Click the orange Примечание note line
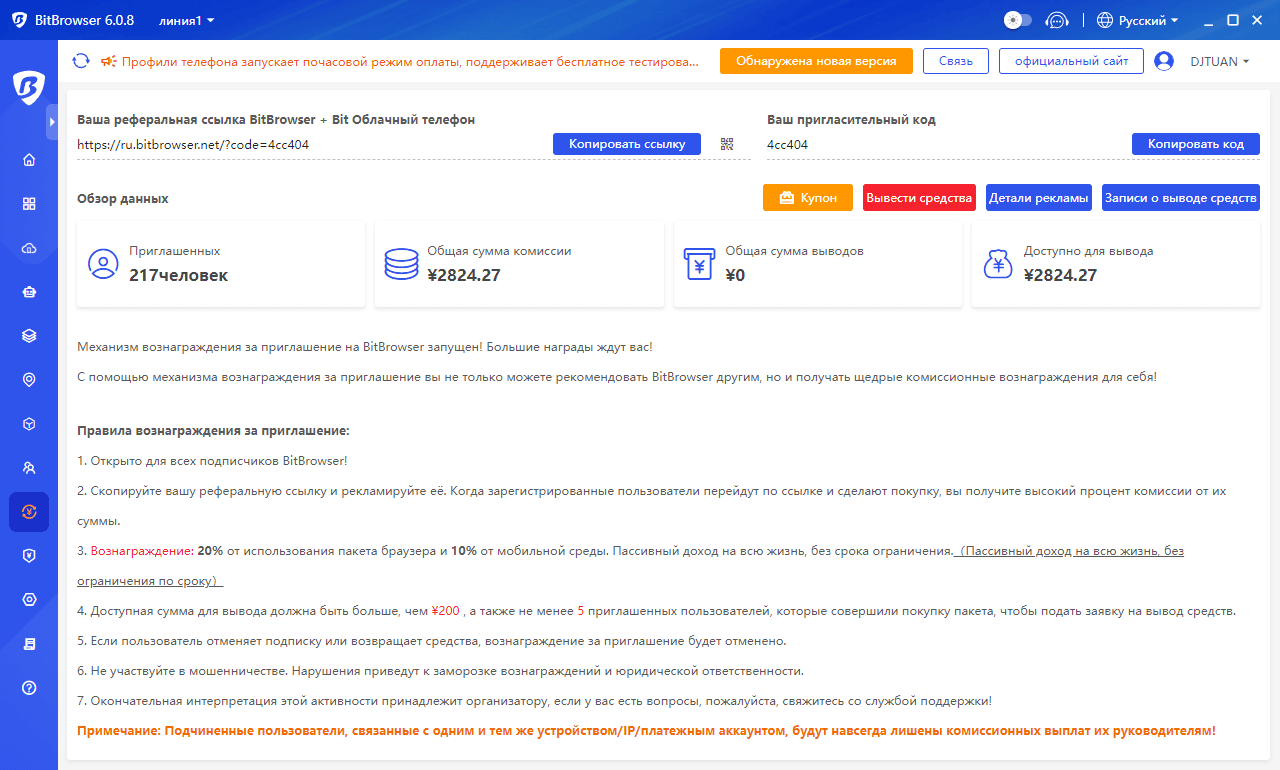The image size is (1280, 770). [x=646, y=731]
